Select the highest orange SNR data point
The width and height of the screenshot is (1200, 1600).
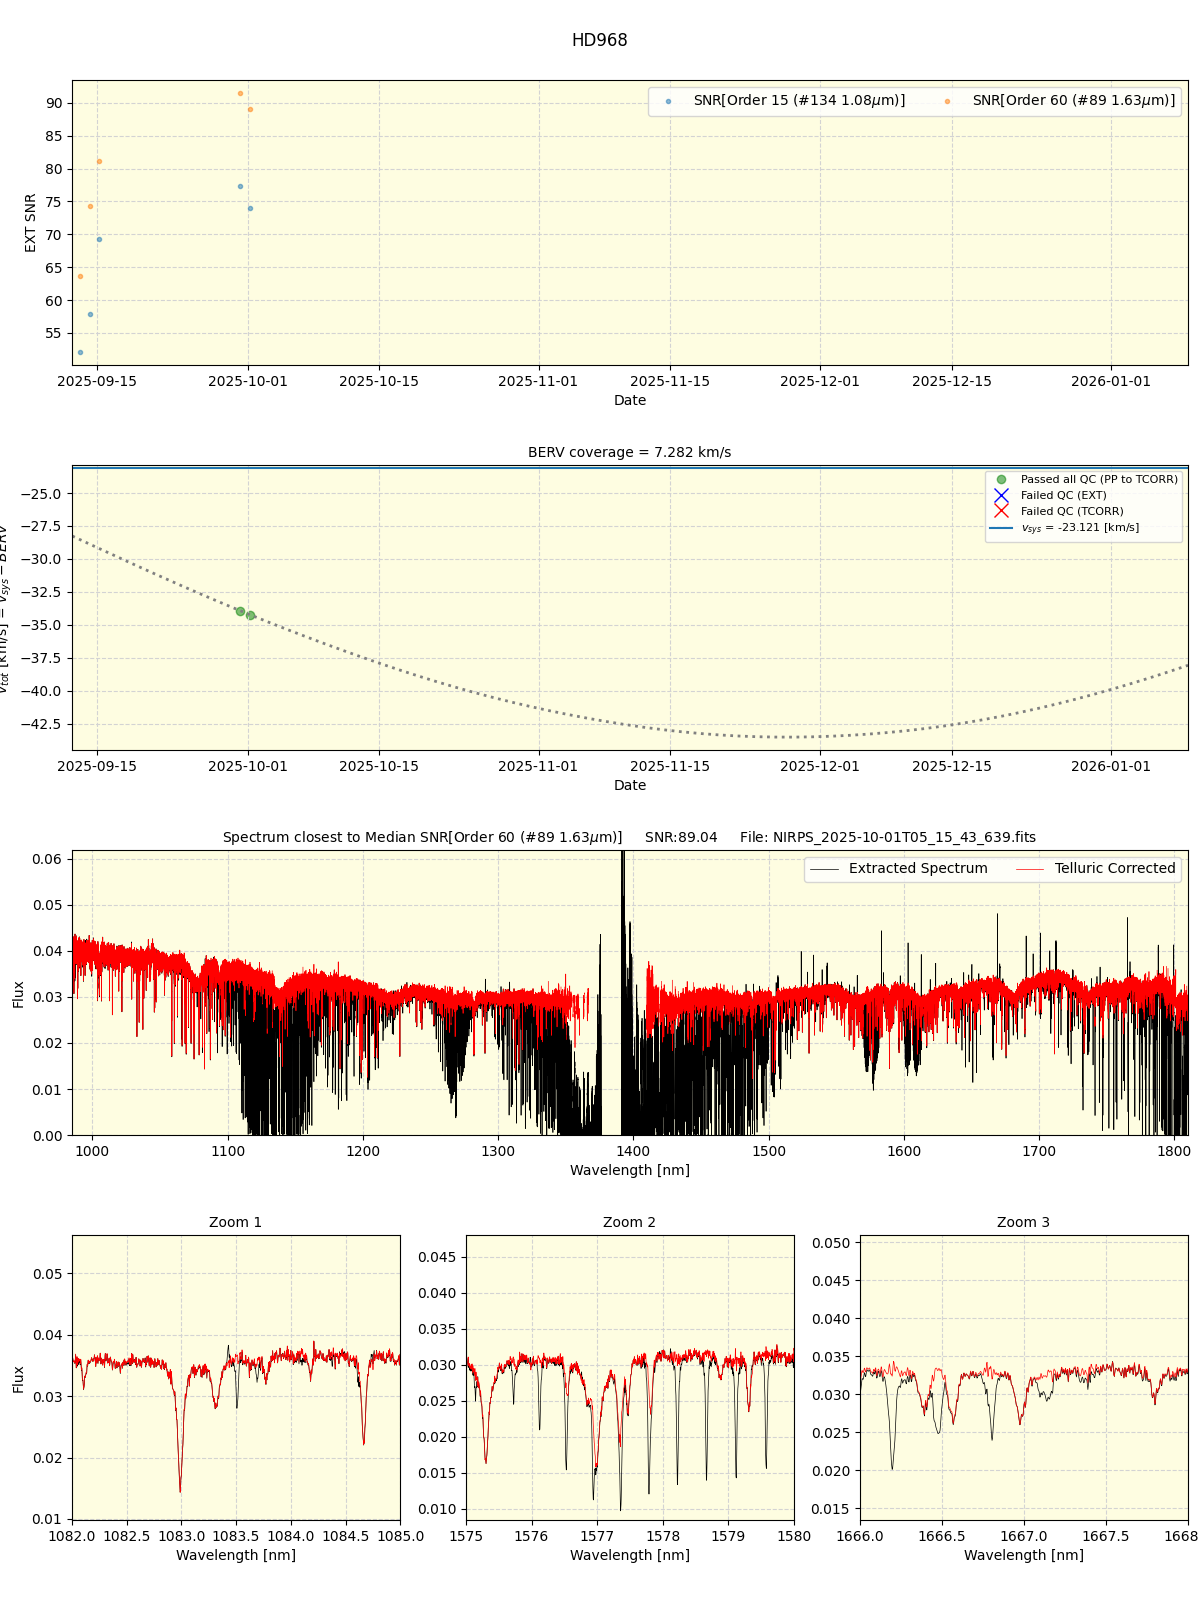[x=240, y=93]
